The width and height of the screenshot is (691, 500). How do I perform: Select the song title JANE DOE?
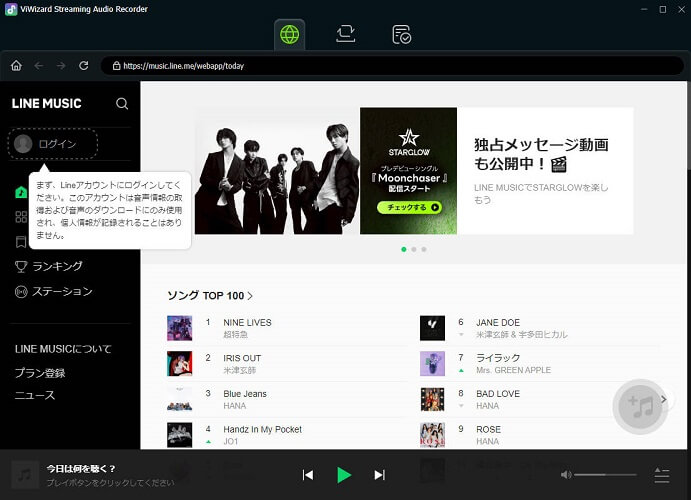(x=498, y=322)
